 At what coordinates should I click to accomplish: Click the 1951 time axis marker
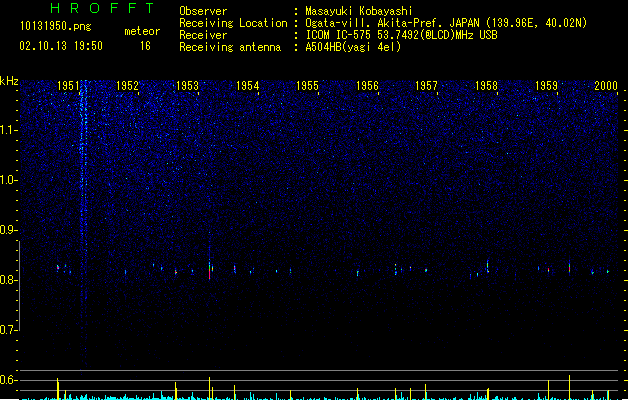[x=69, y=86]
